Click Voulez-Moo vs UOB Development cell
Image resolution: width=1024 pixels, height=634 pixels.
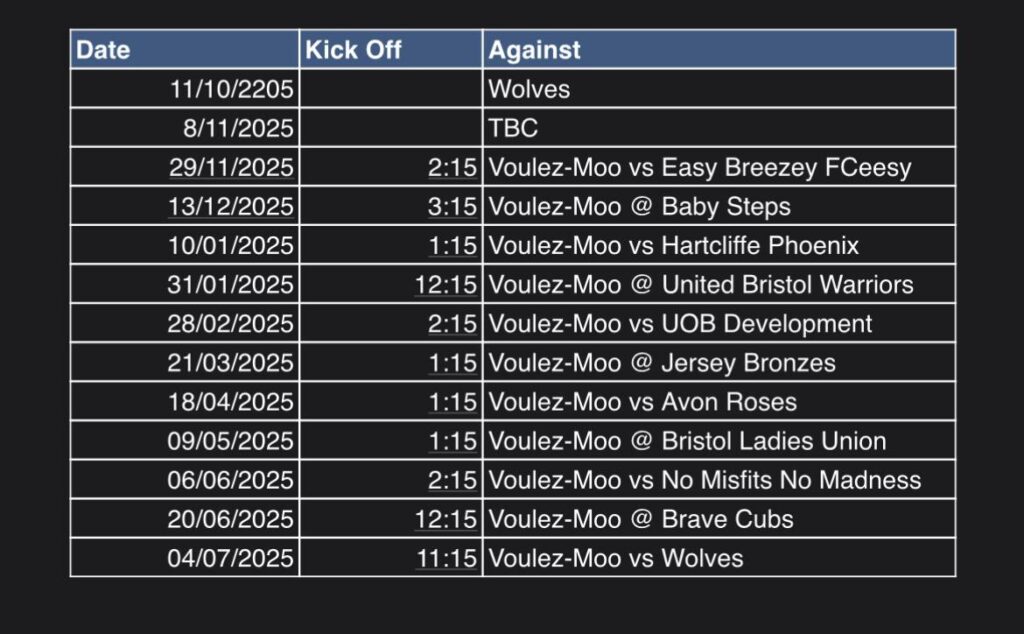point(680,323)
